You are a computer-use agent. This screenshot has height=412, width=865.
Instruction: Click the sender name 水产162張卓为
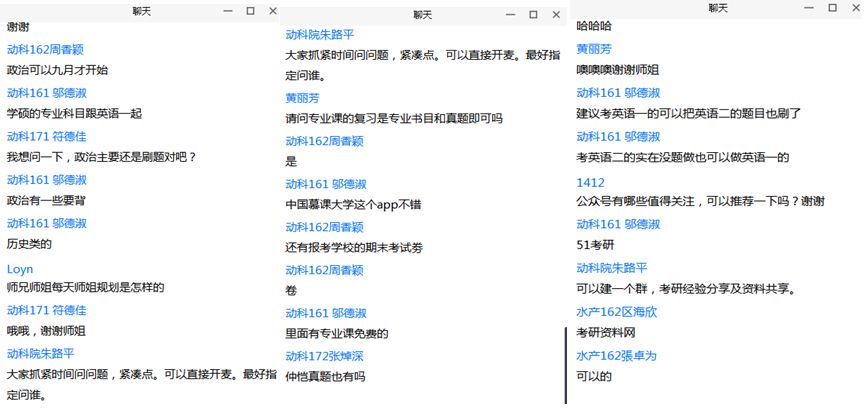pyautogui.click(x=616, y=356)
